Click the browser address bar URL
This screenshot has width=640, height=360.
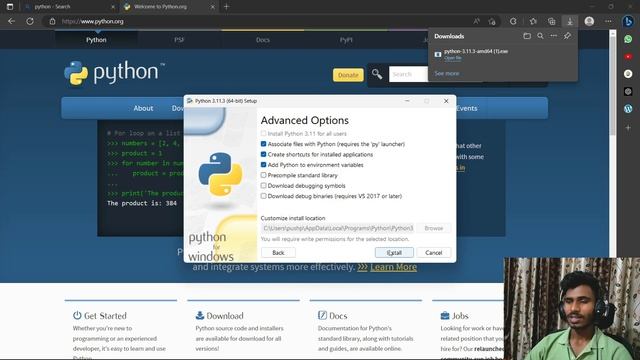(93, 21)
